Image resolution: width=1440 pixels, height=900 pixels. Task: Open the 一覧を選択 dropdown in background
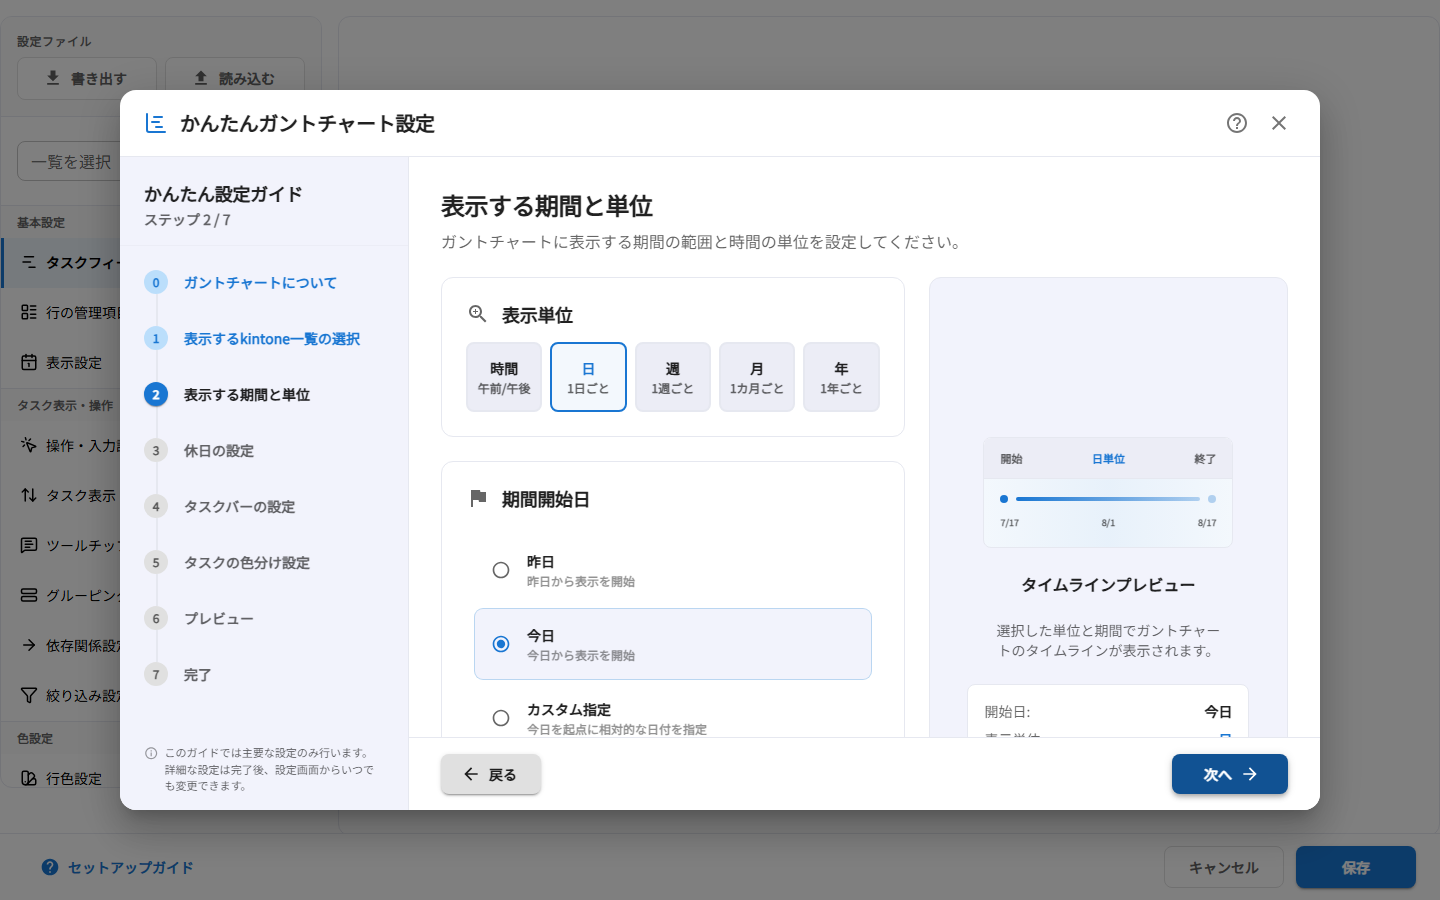(x=69, y=161)
